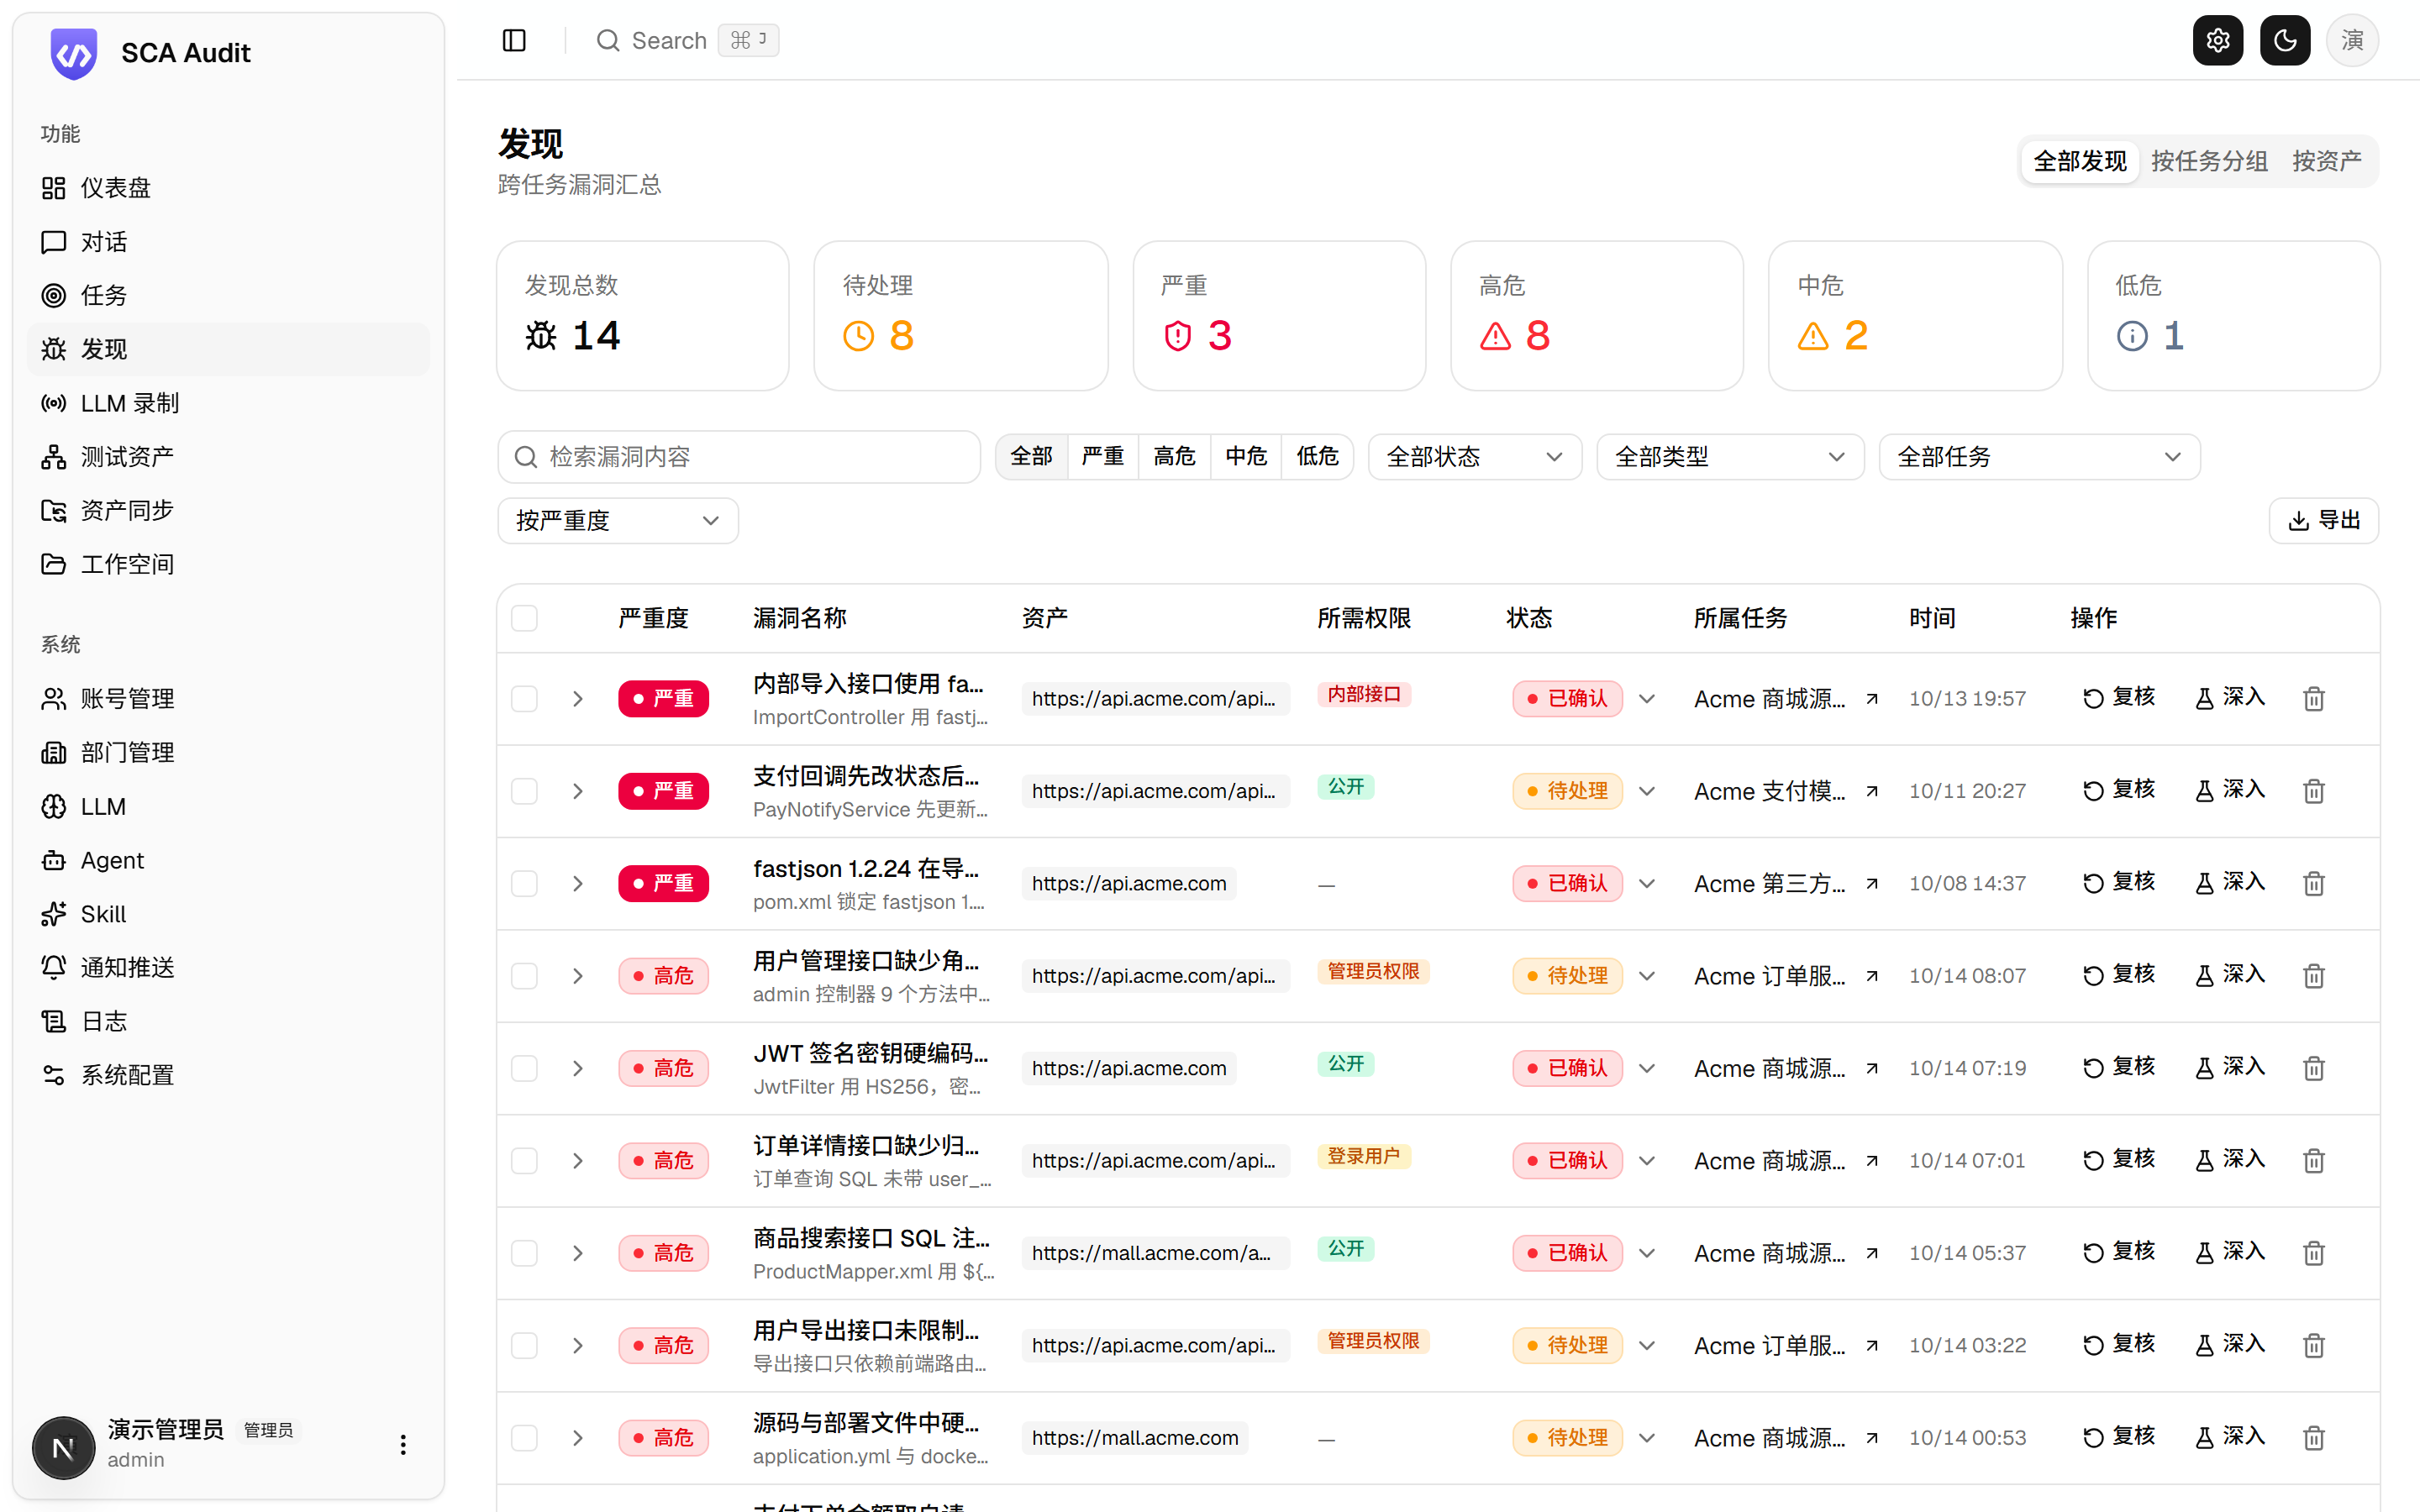Delete the fastjson 1.2.24 finding
Viewport: 2420px width, 1512px height.
(x=2314, y=883)
